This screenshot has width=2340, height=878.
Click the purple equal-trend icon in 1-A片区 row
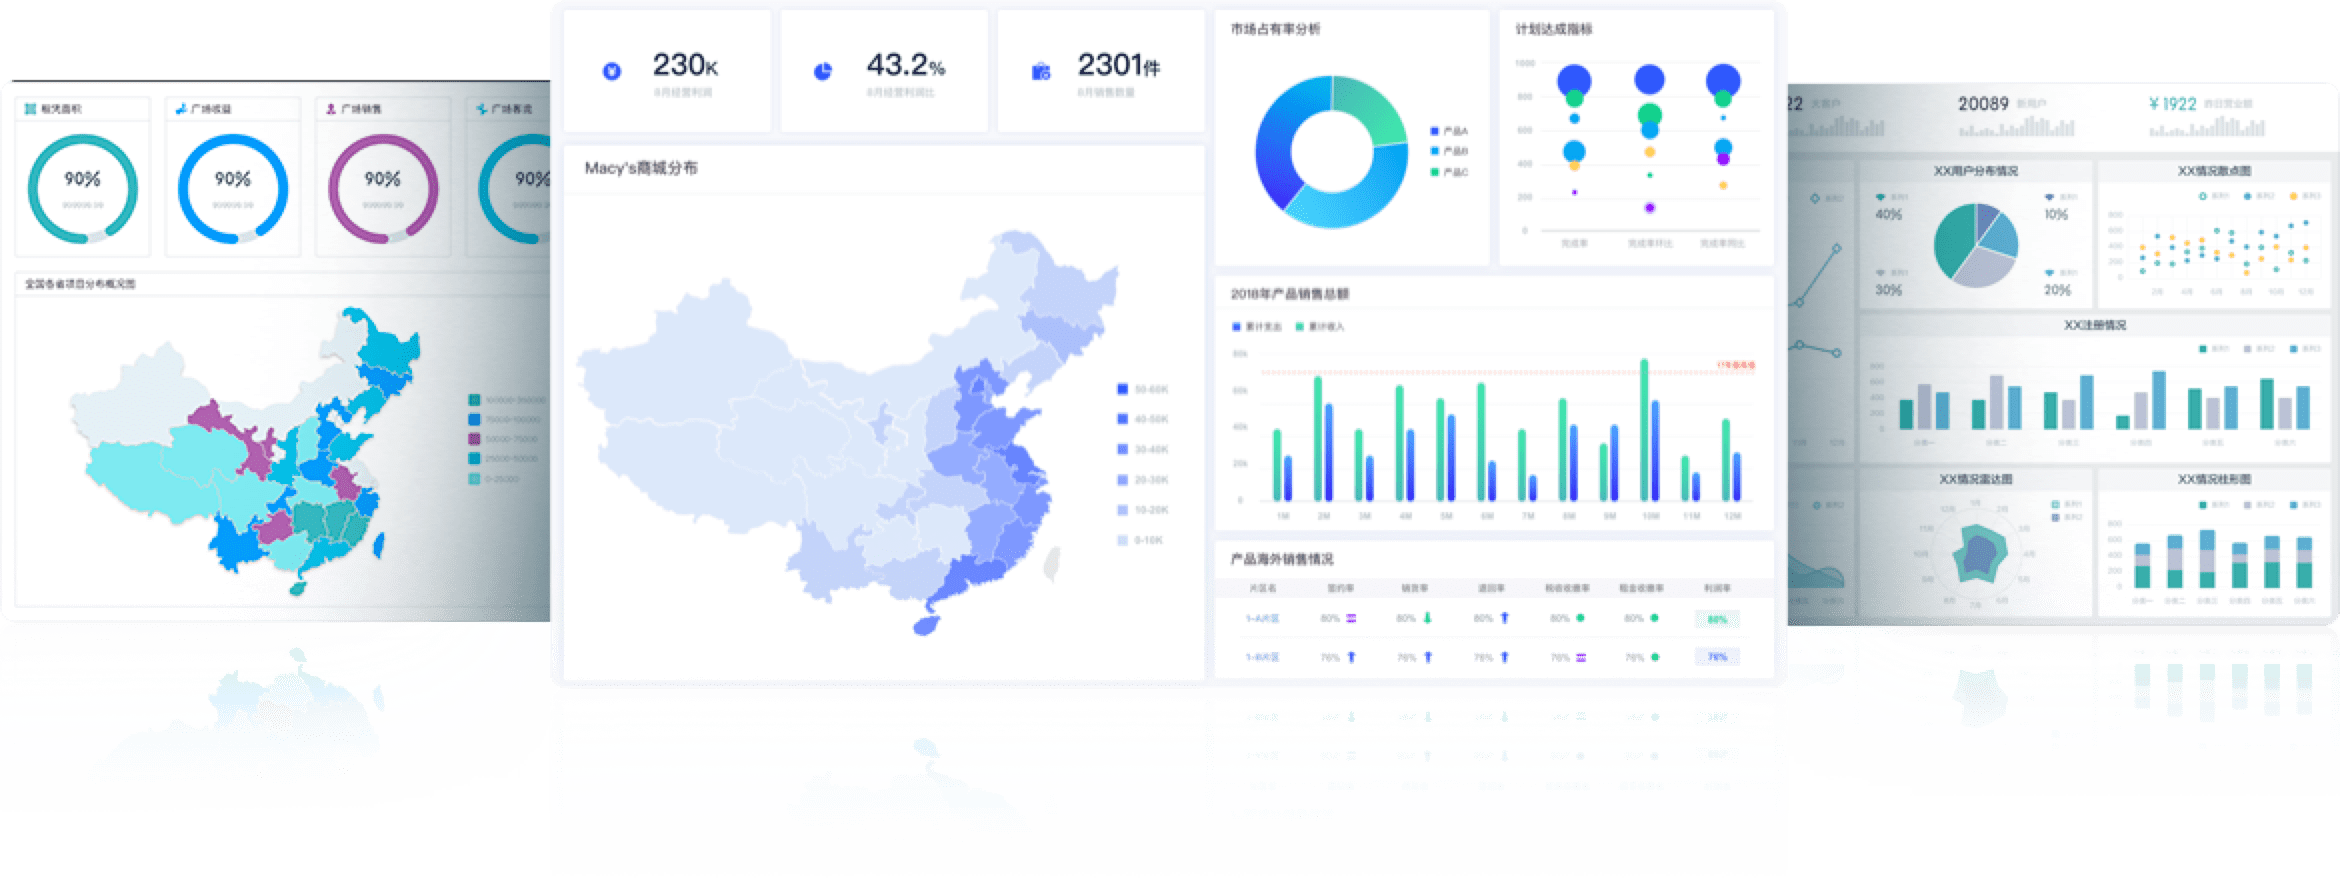(1351, 618)
